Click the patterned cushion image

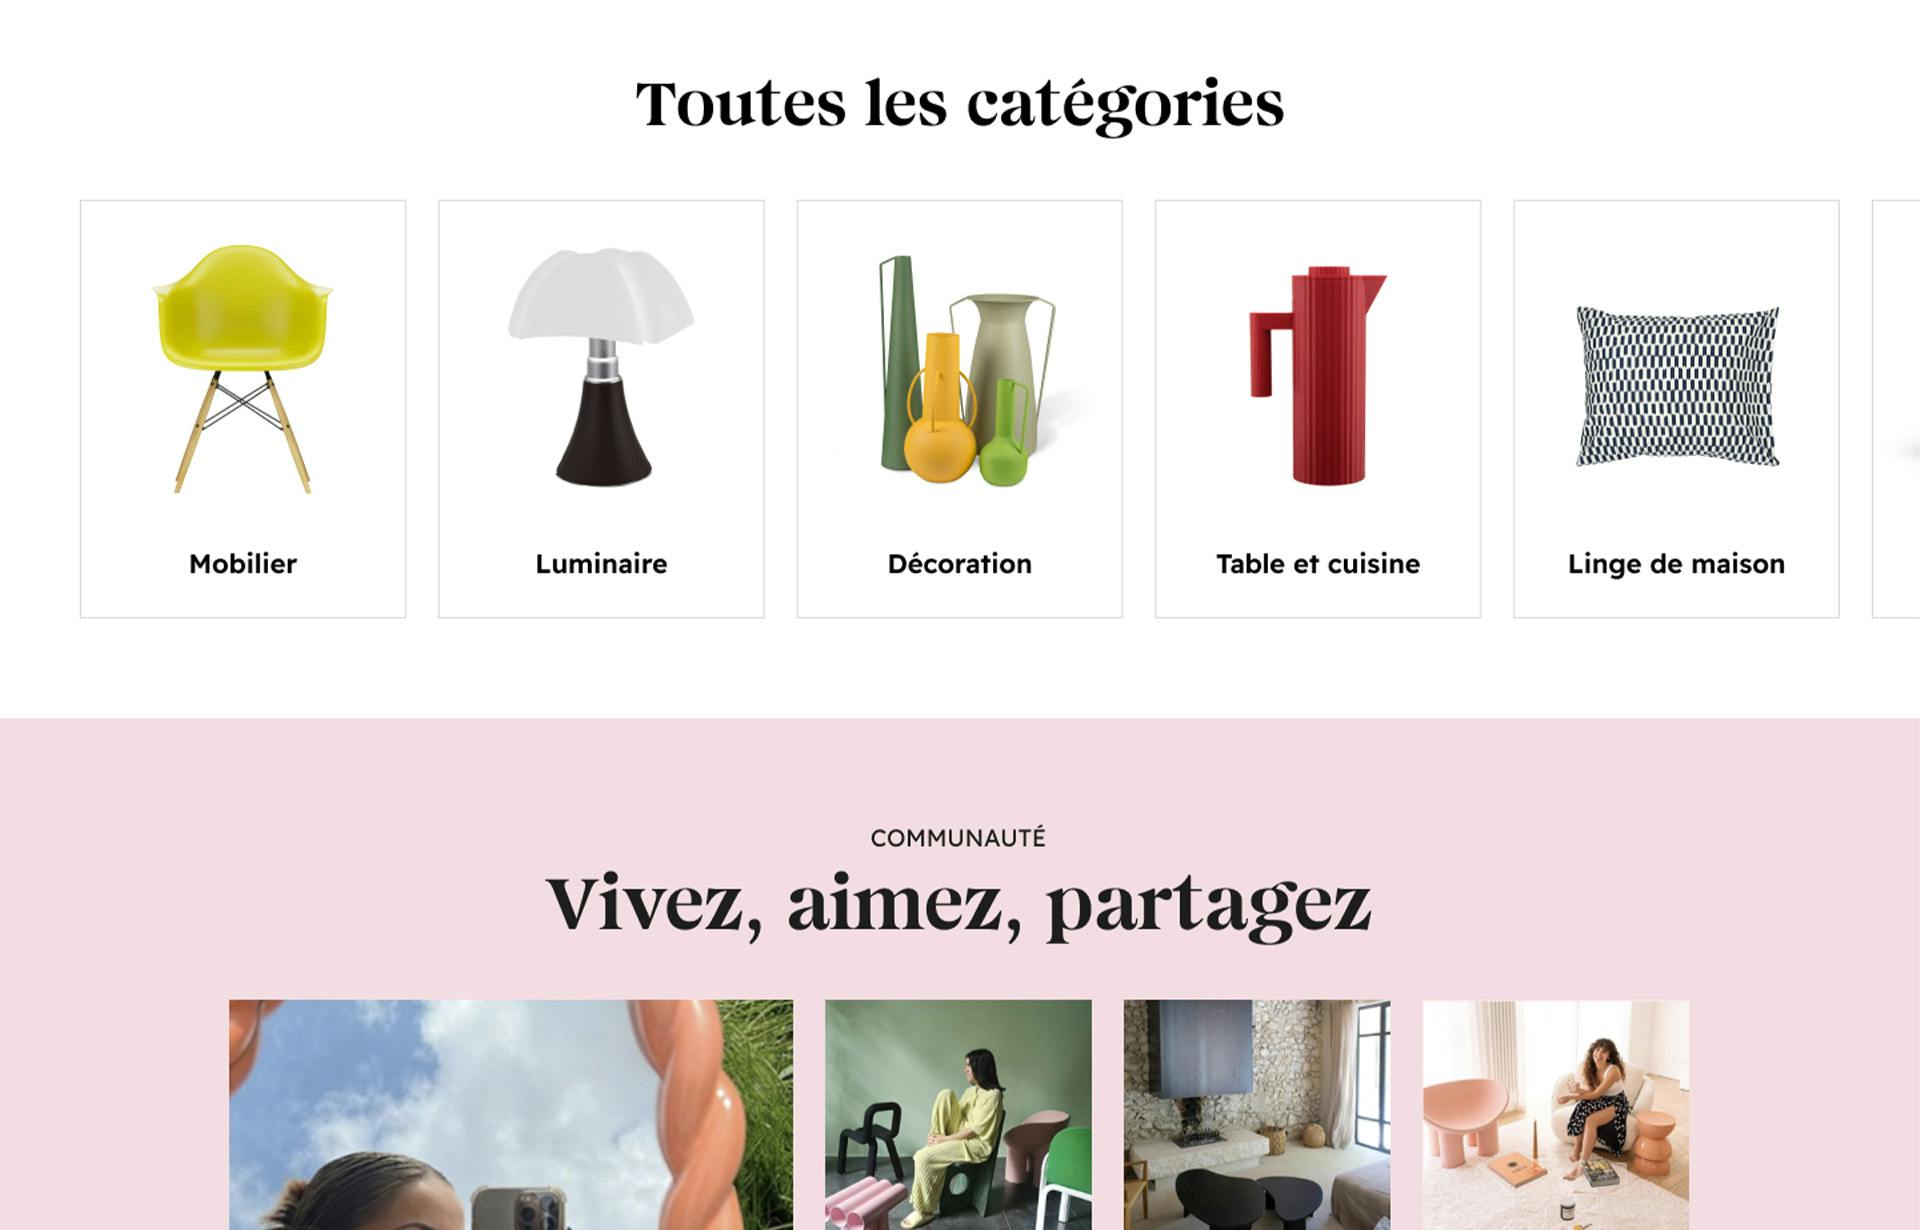point(1678,386)
